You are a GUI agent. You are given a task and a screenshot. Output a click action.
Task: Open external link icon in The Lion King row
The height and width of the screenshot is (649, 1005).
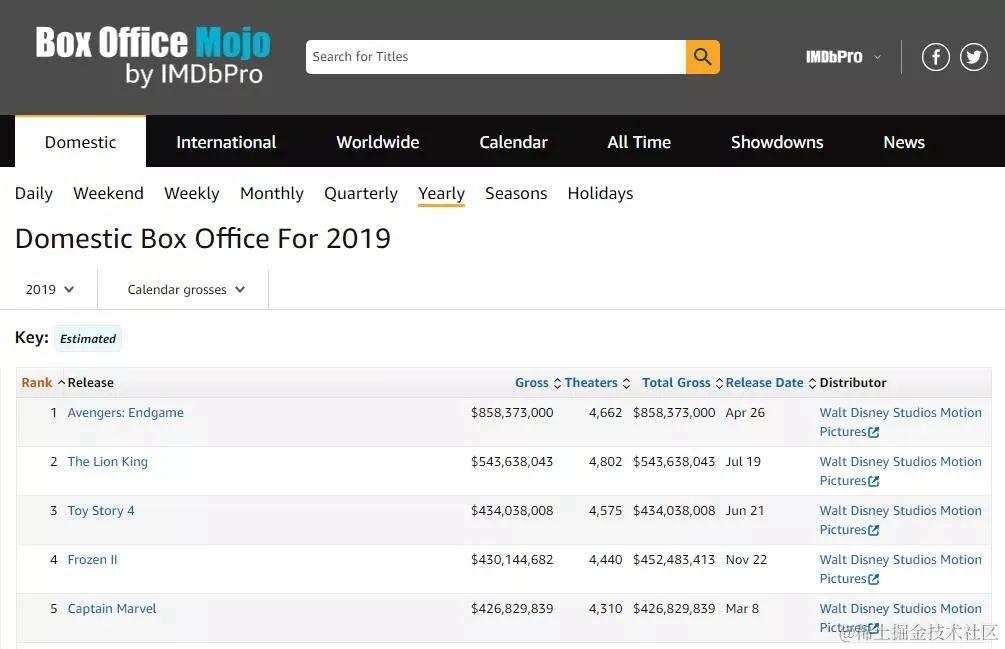click(874, 481)
